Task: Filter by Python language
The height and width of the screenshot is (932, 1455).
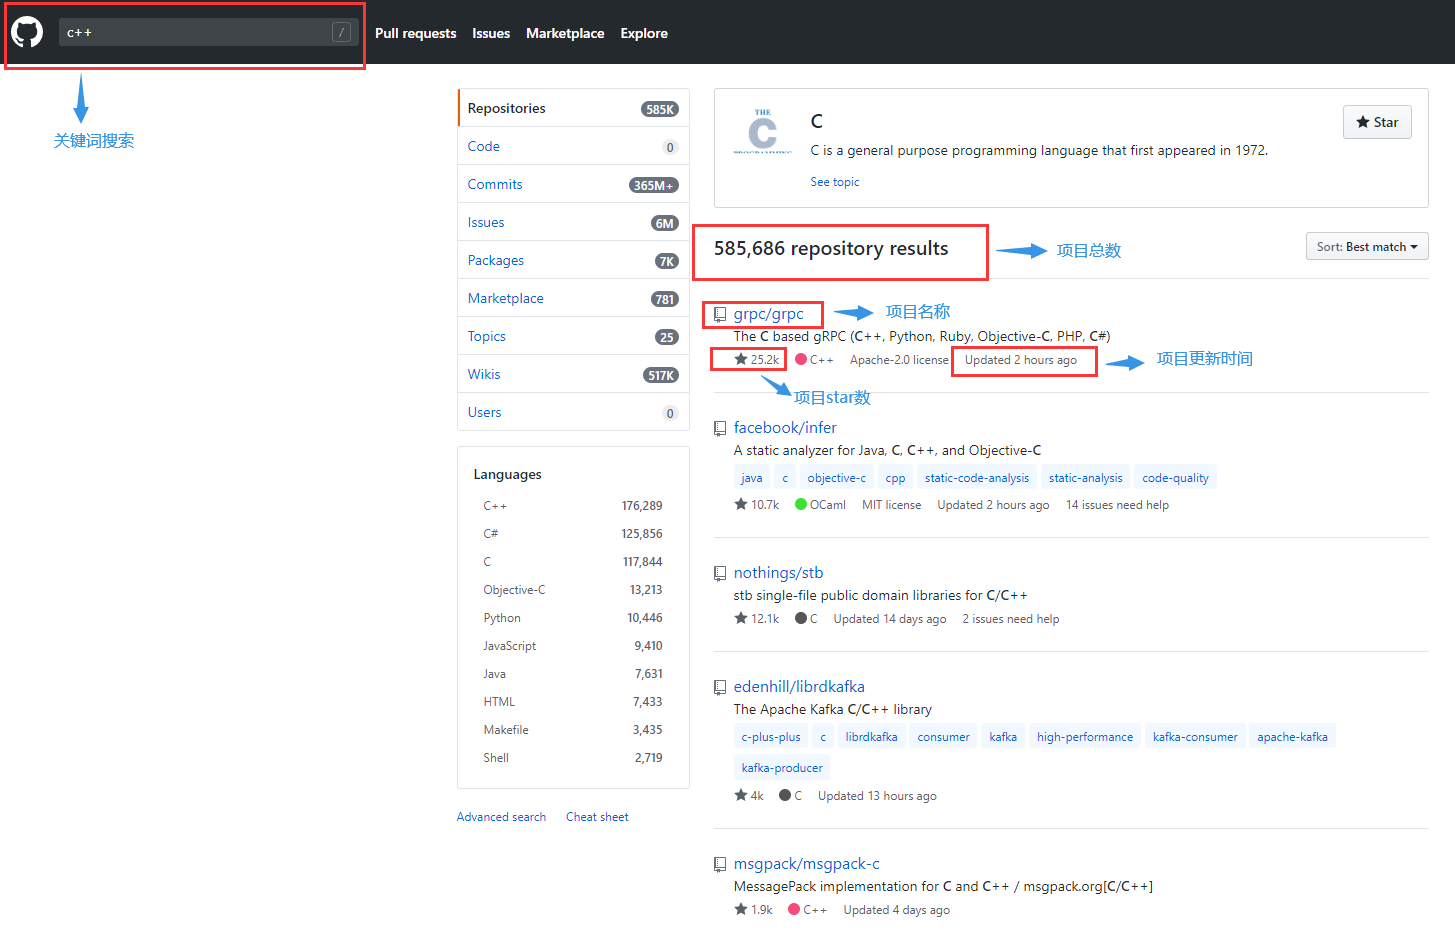Action: tap(573, 618)
